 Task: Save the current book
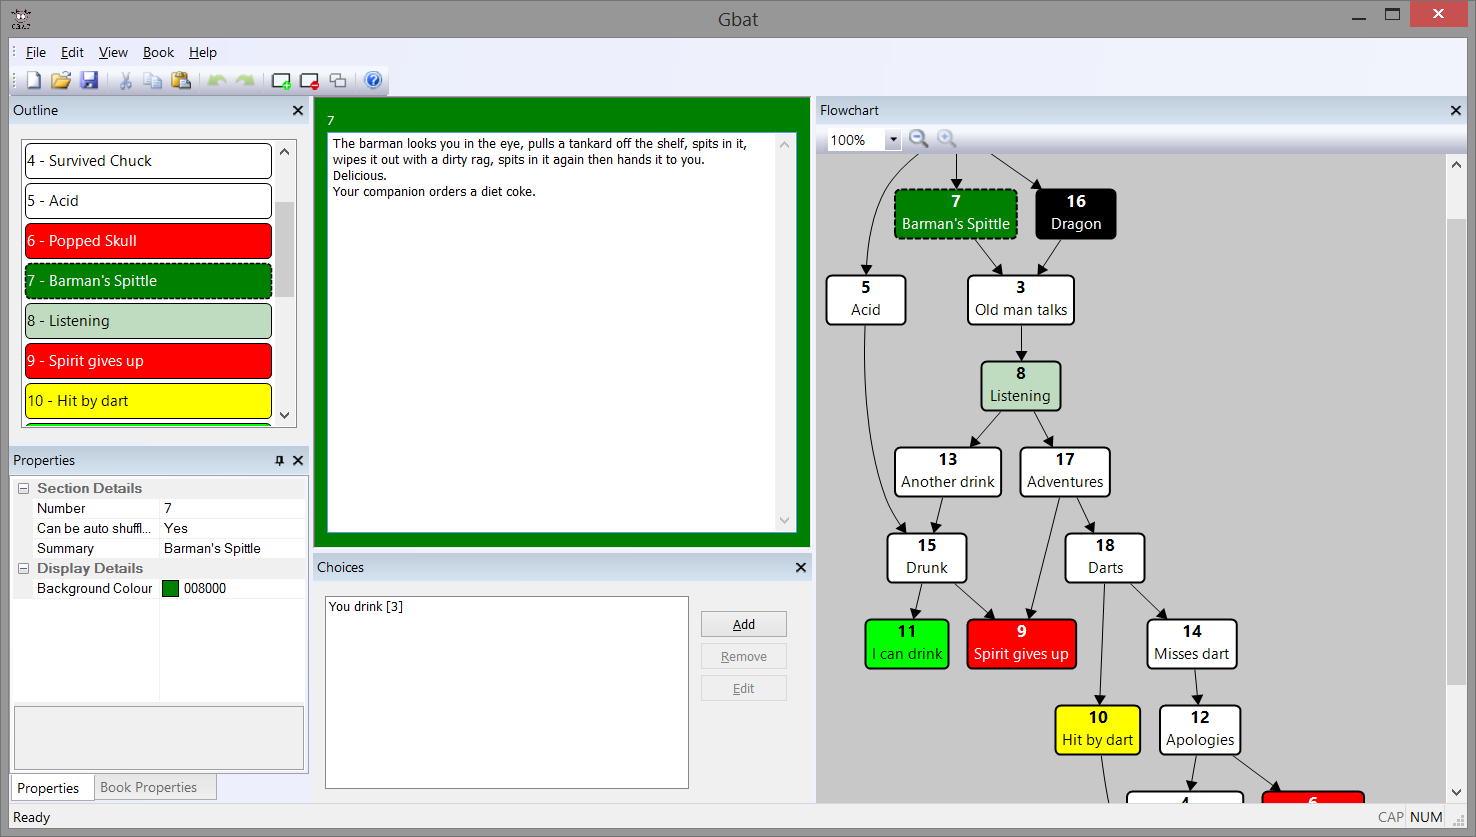89,81
